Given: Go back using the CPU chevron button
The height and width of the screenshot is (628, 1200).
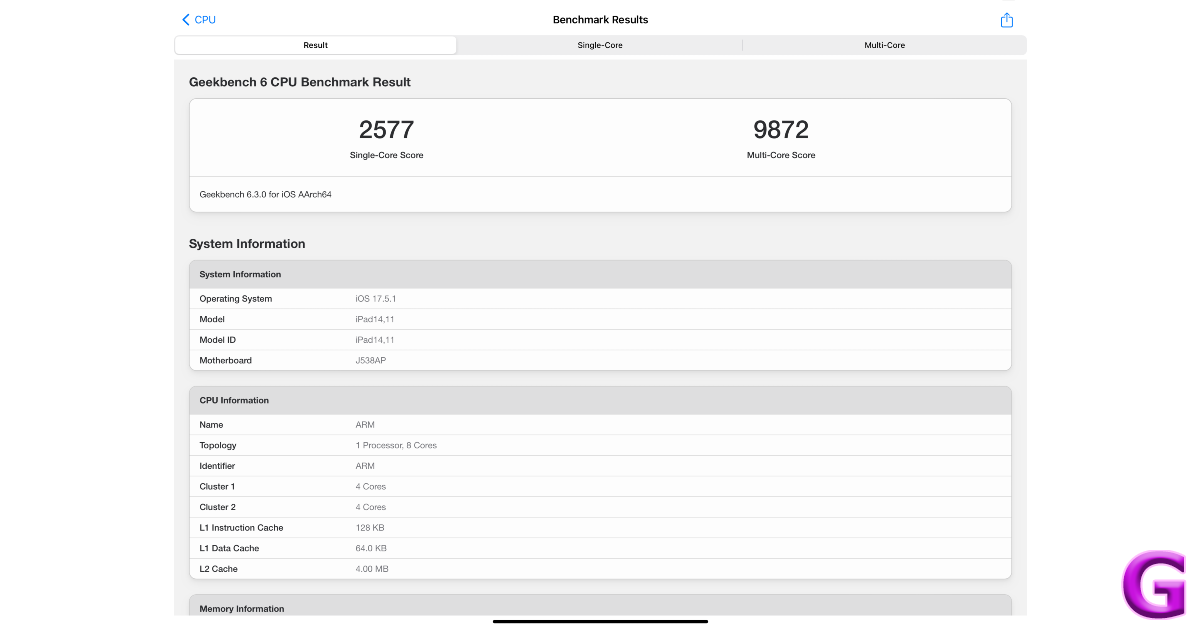Looking at the screenshot, I should click(x=199, y=20).
